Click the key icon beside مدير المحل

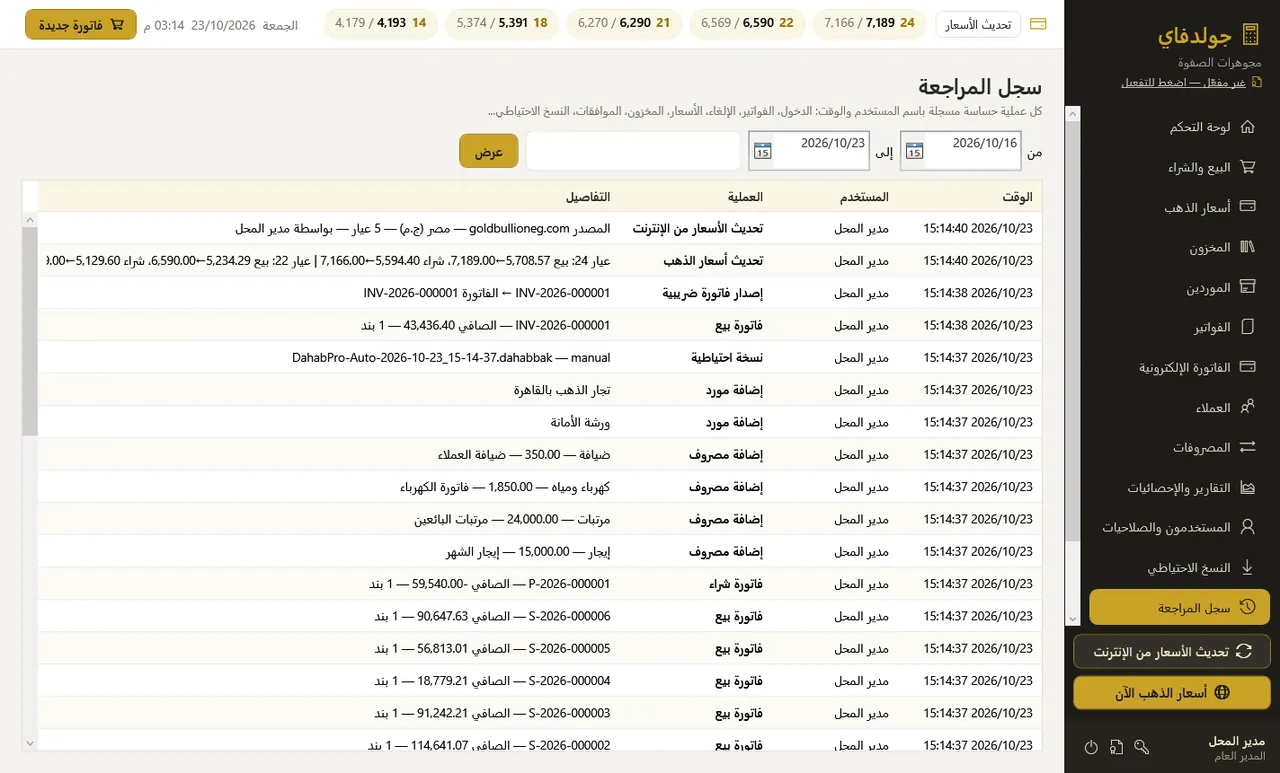(x=1143, y=747)
